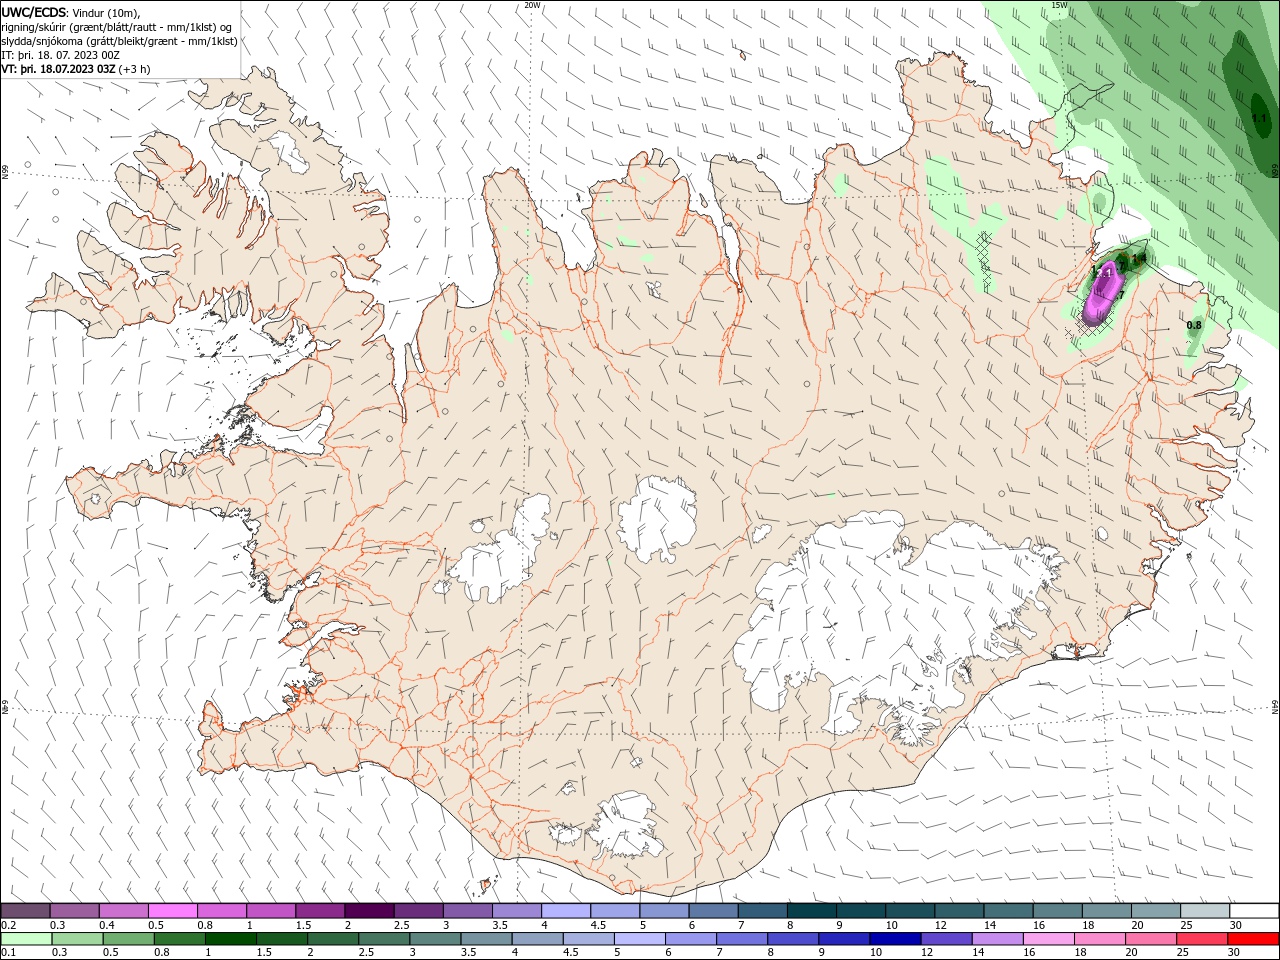Click the dusky purple 0.2 snow-scale swatch
Screen dimensions: 1280x960
pyautogui.click(x=25, y=911)
